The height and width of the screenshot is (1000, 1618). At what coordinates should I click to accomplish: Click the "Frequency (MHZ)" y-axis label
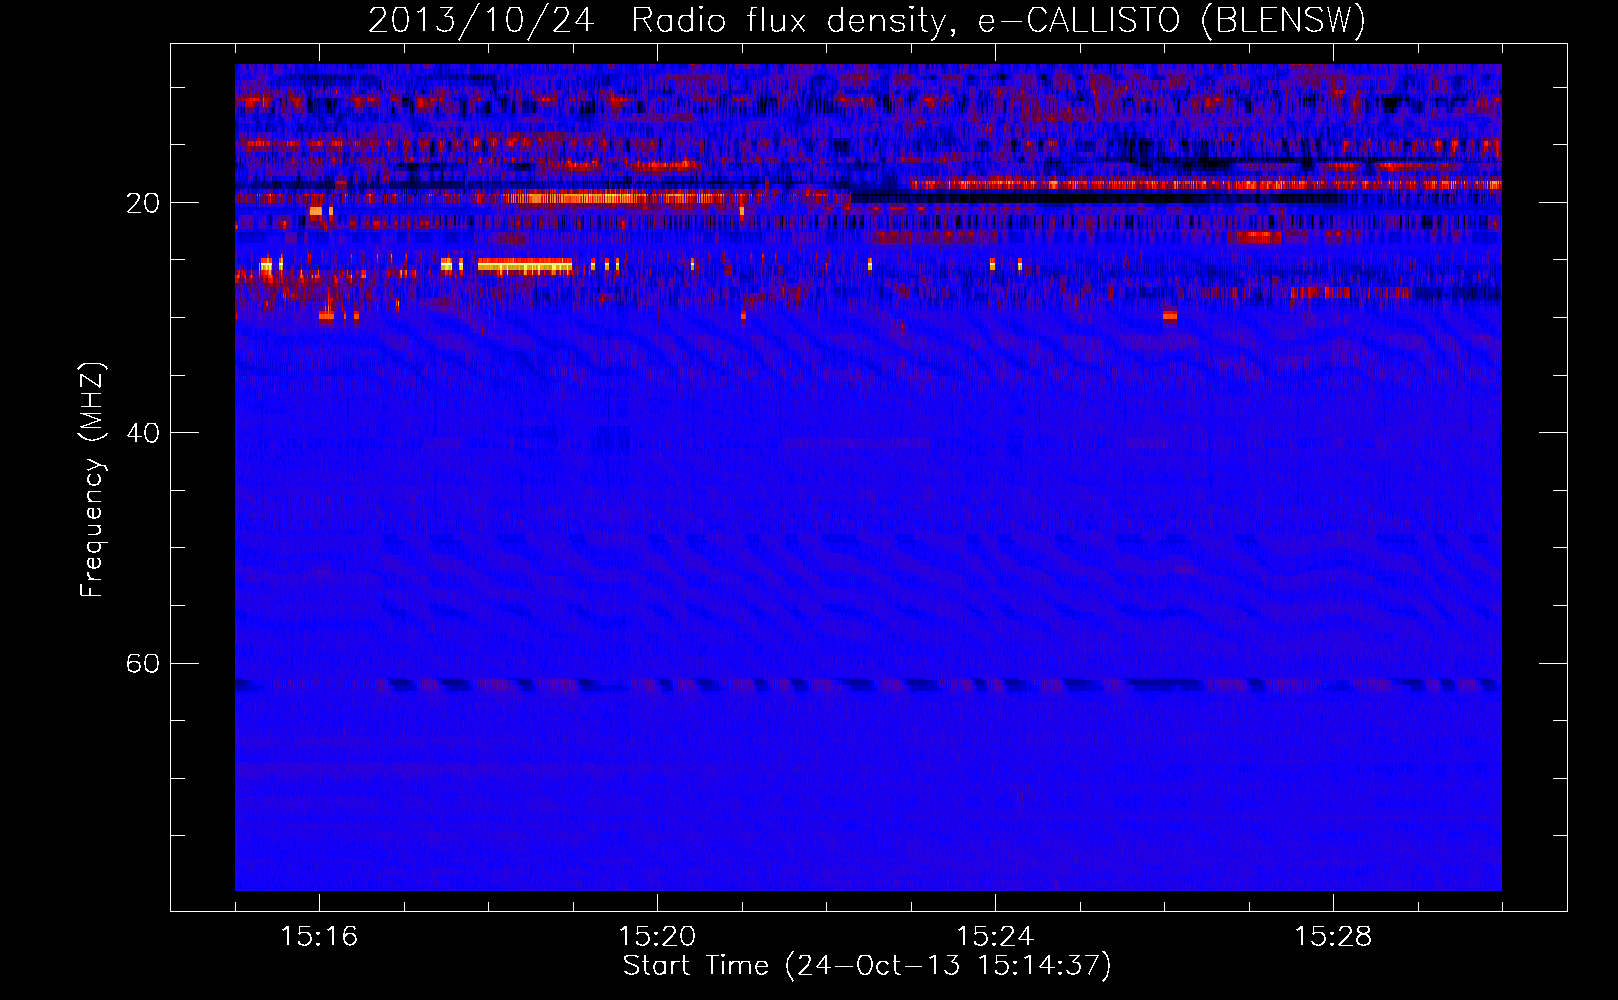click(92, 480)
